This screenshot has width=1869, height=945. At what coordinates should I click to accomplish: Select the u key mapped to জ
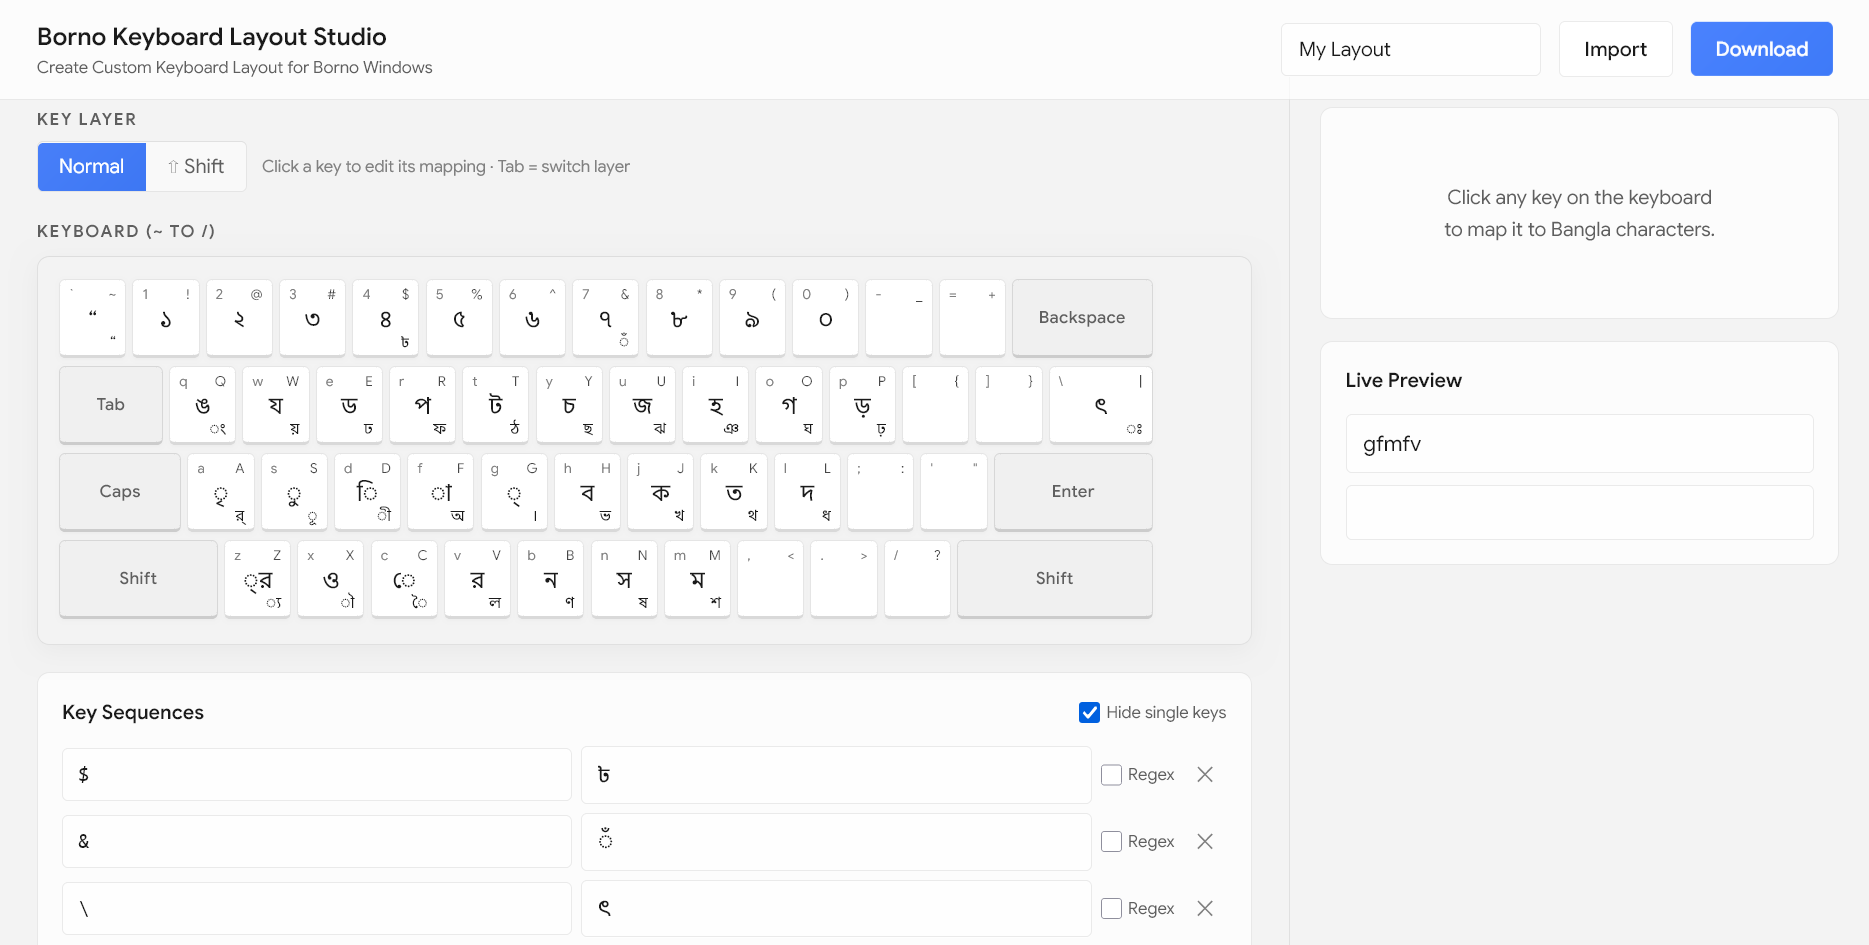(643, 405)
